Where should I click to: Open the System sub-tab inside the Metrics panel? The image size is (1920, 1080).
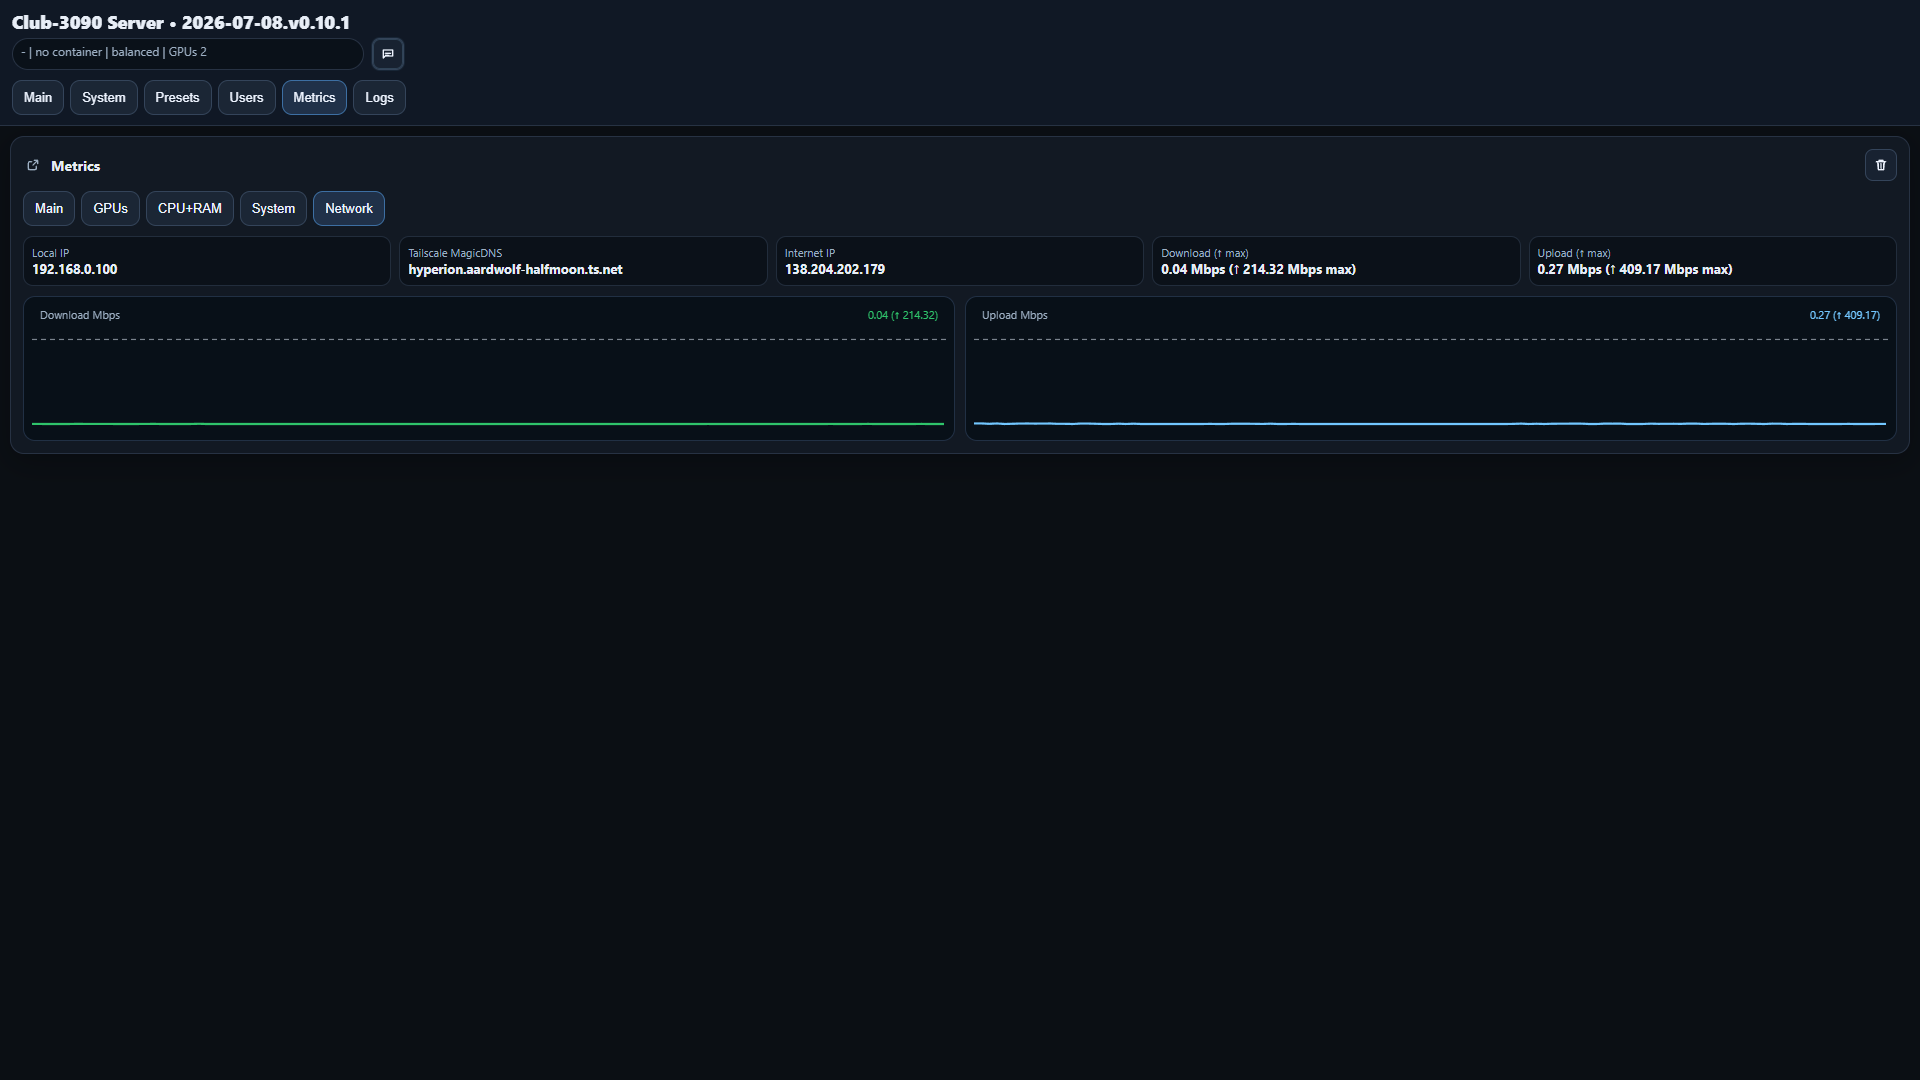point(273,209)
